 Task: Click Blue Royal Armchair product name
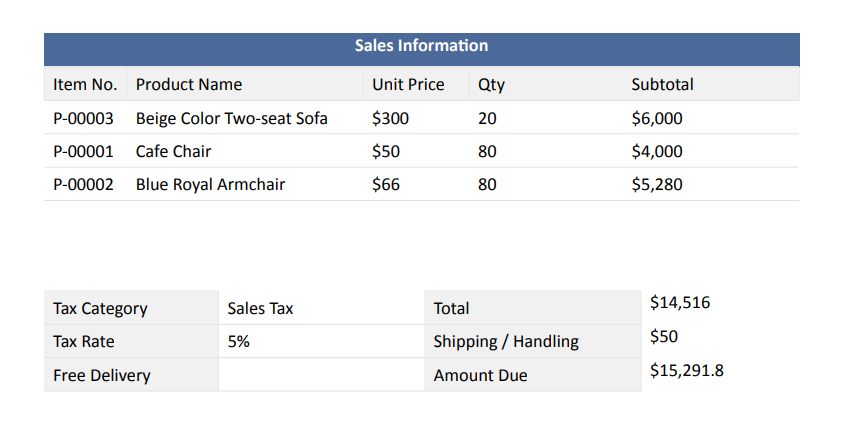coord(210,185)
